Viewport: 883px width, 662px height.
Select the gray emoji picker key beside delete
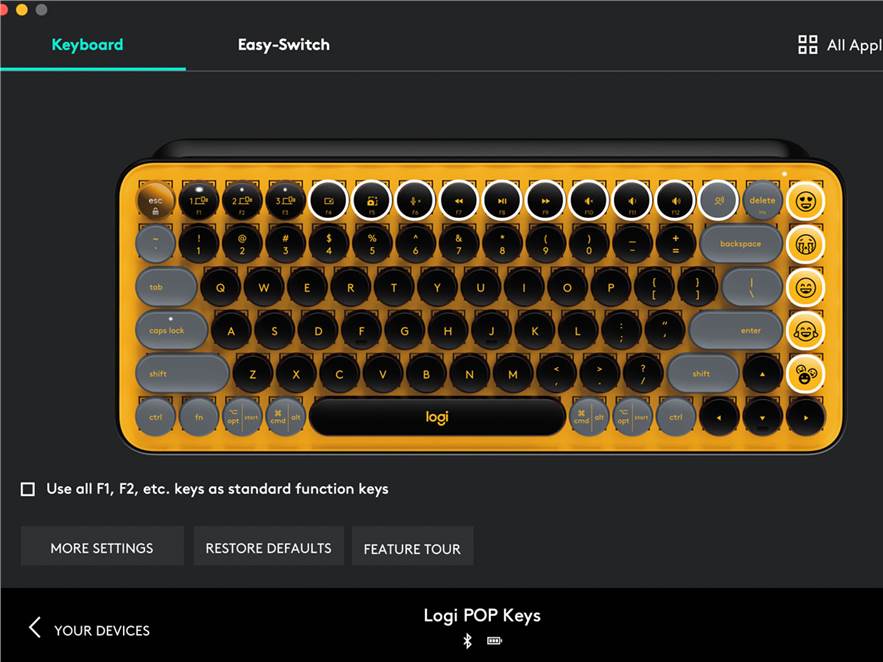(x=719, y=200)
